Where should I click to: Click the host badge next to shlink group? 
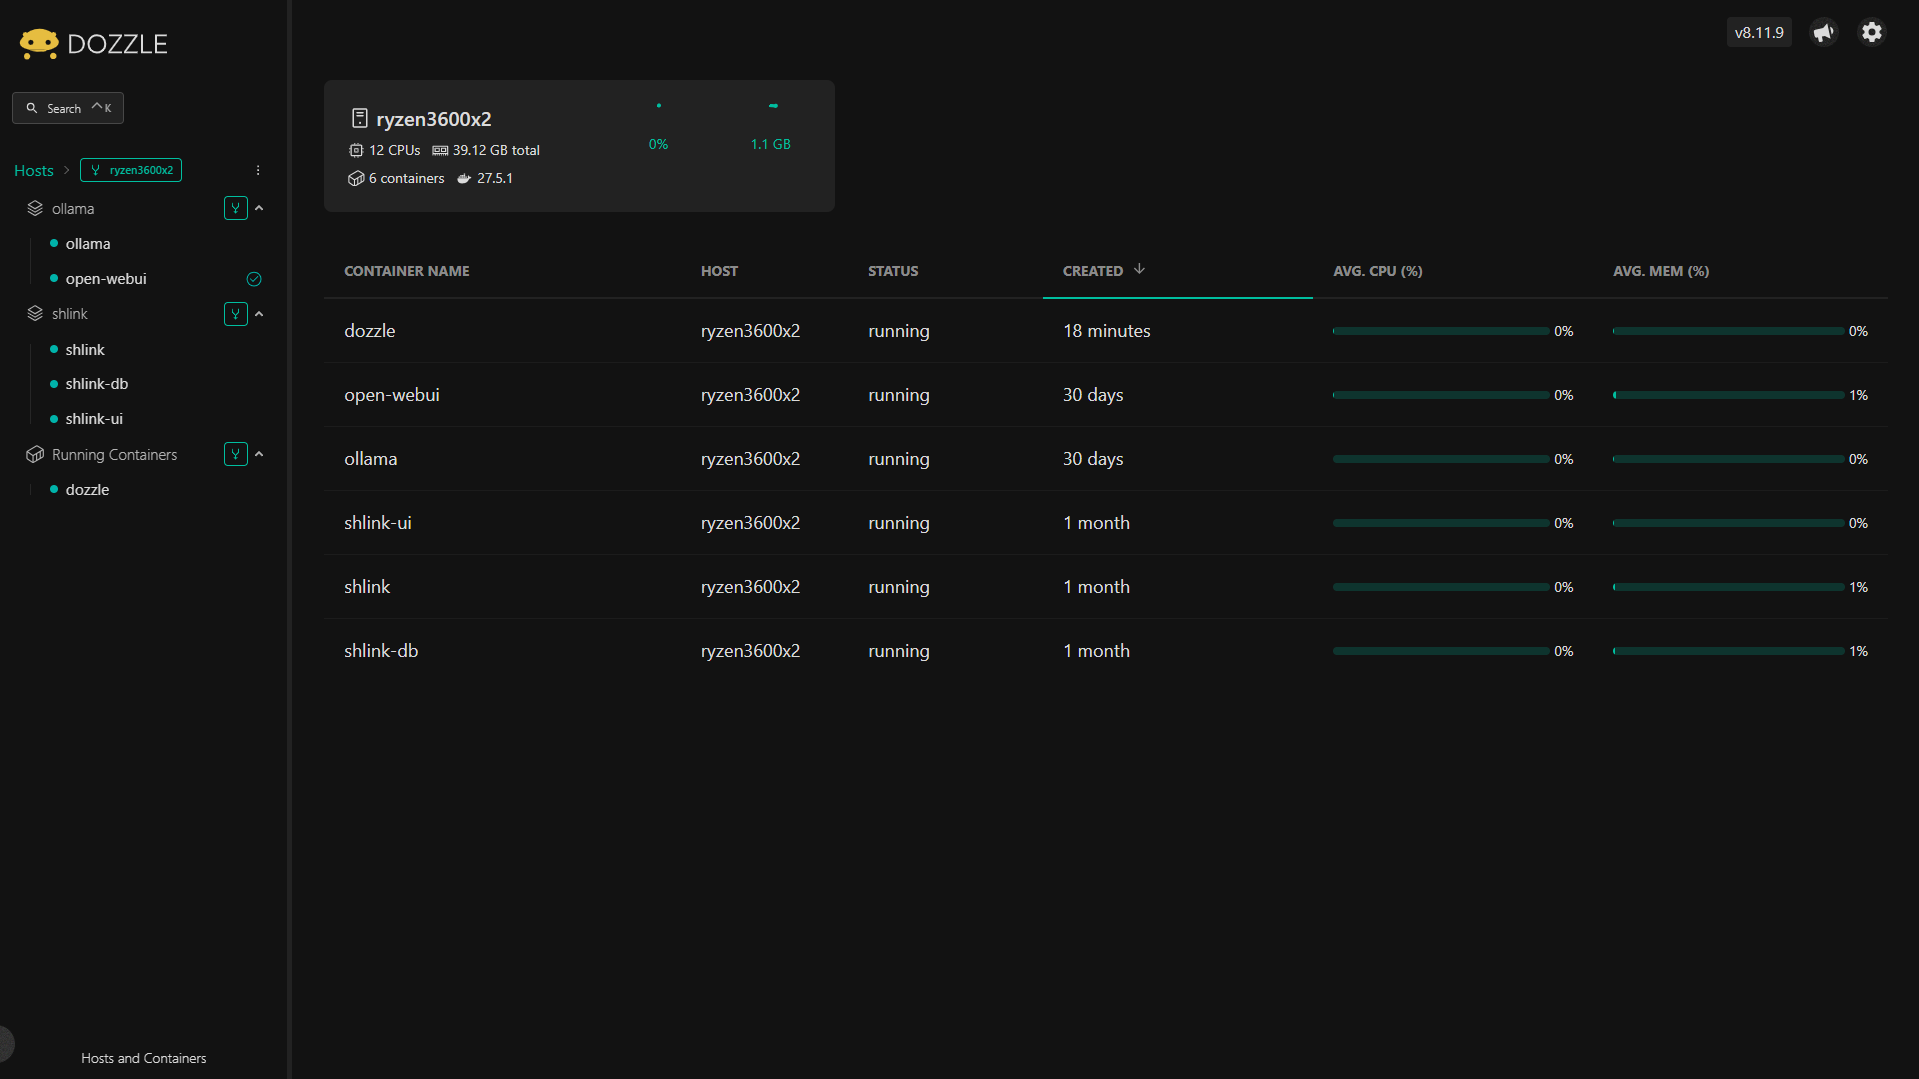pyautogui.click(x=236, y=314)
